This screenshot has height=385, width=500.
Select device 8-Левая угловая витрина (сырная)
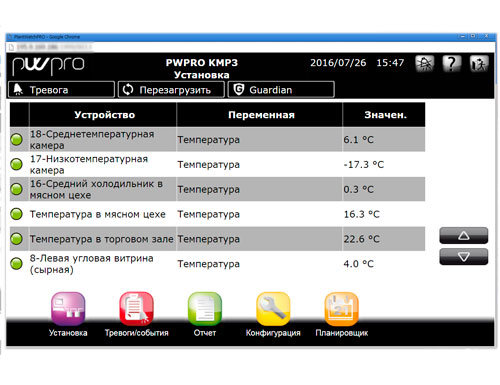(x=92, y=264)
